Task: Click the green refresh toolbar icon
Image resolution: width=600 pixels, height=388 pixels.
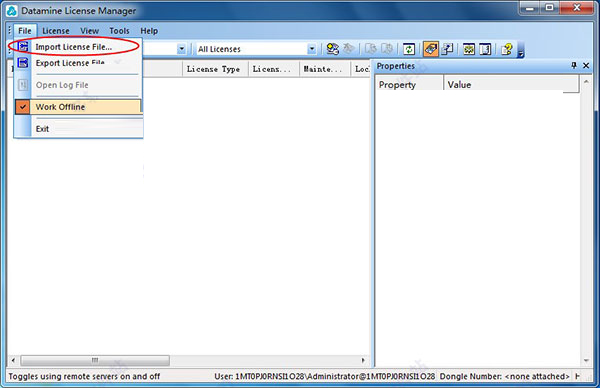Action: (x=409, y=49)
